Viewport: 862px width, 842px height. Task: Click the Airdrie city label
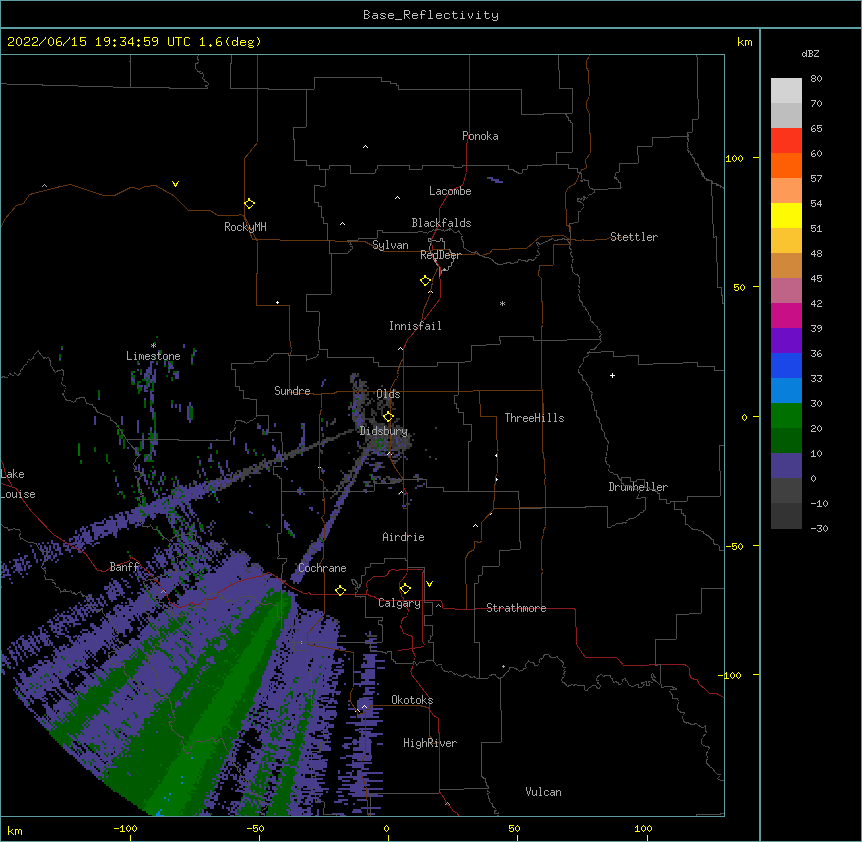404,537
